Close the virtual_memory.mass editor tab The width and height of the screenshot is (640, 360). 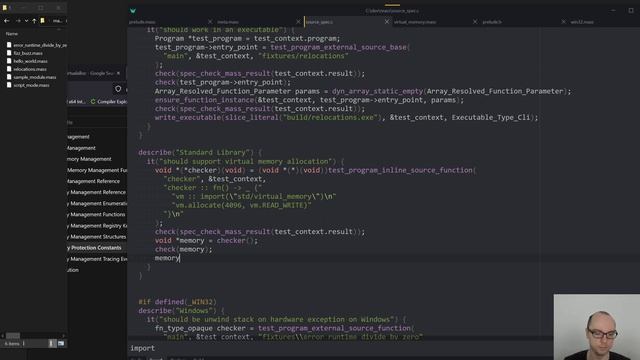click(475, 22)
